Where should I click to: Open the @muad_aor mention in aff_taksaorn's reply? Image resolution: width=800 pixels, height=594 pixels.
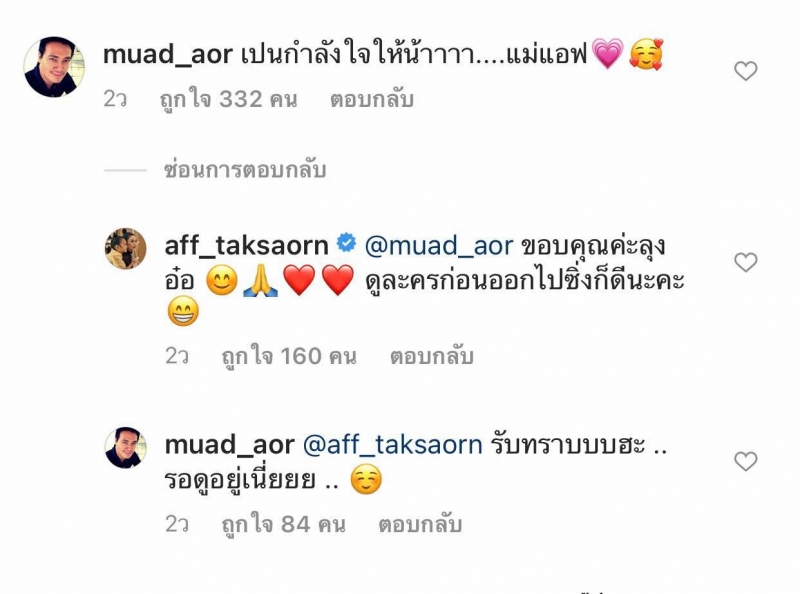tap(439, 246)
